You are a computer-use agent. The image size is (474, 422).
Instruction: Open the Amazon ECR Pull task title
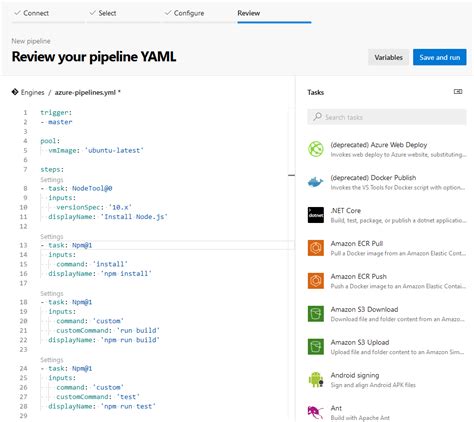[x=357, y=244]
